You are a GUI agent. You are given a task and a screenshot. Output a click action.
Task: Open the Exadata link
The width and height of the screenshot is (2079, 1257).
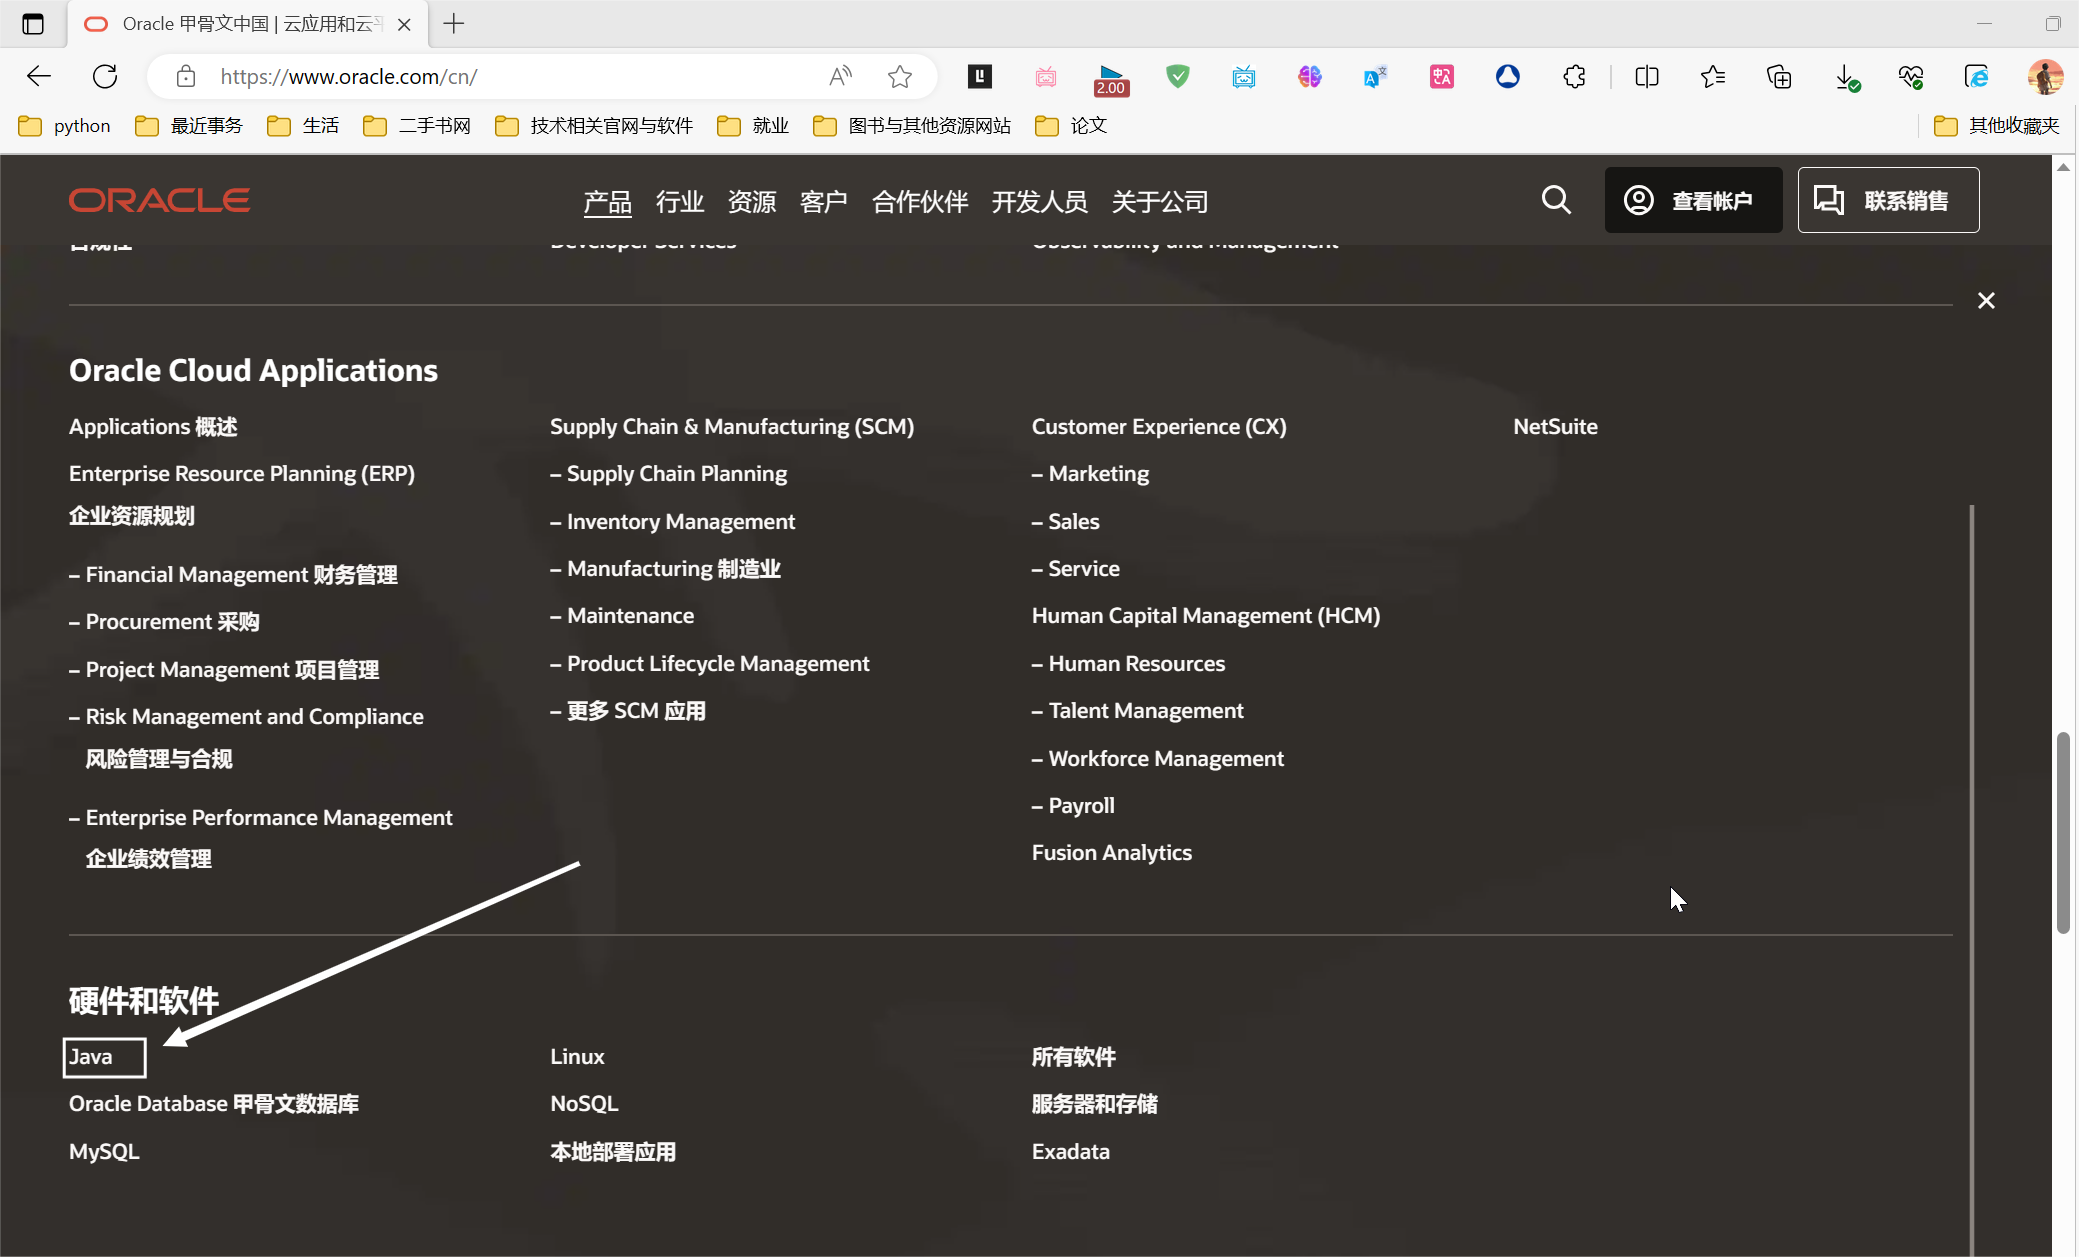click(1071, 1152)
